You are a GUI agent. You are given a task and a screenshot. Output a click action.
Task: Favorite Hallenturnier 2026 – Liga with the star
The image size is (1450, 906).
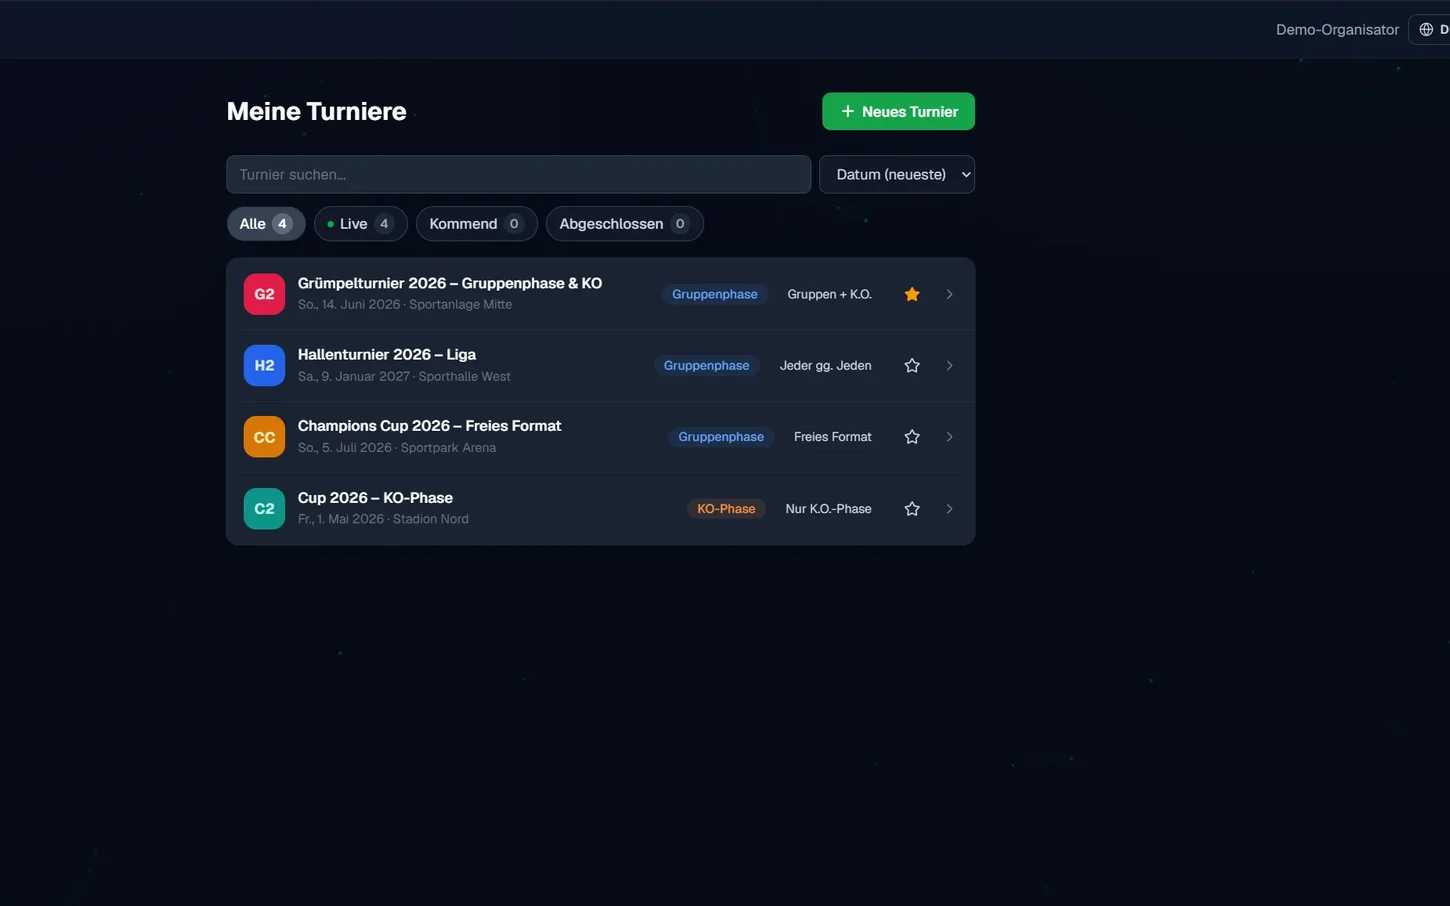(912, 365)
